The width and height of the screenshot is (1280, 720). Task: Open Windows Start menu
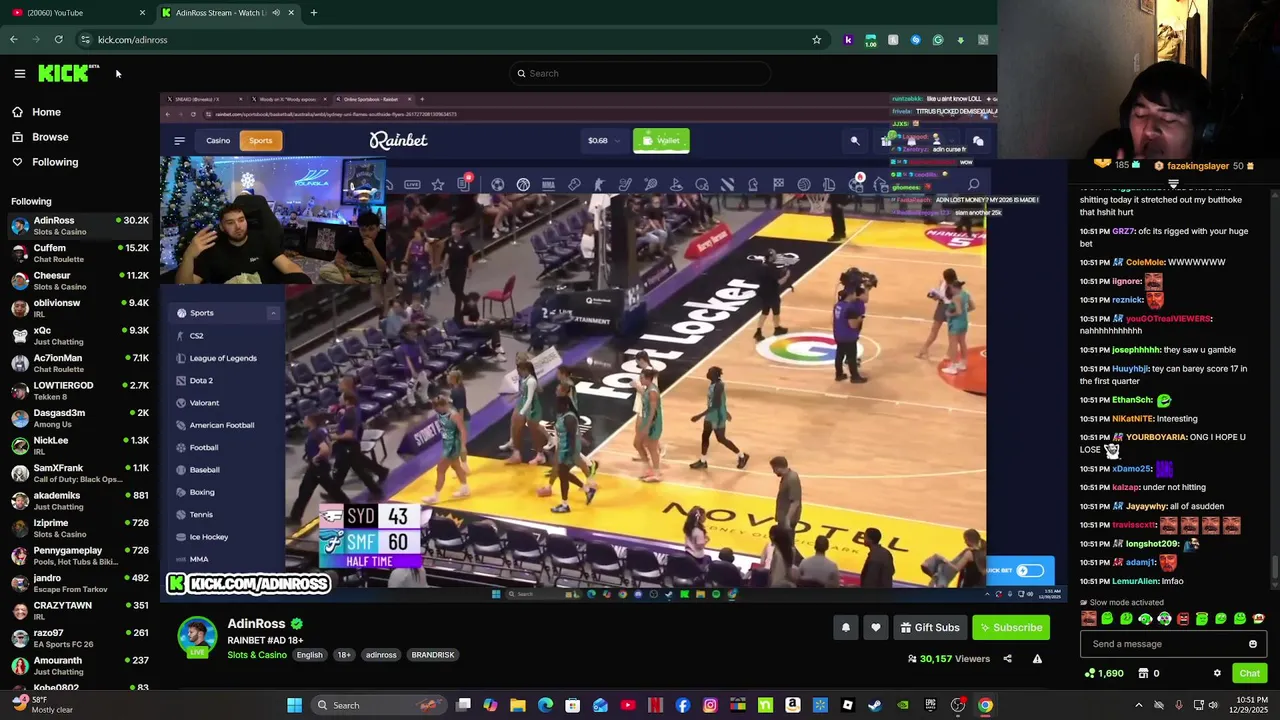294,705
